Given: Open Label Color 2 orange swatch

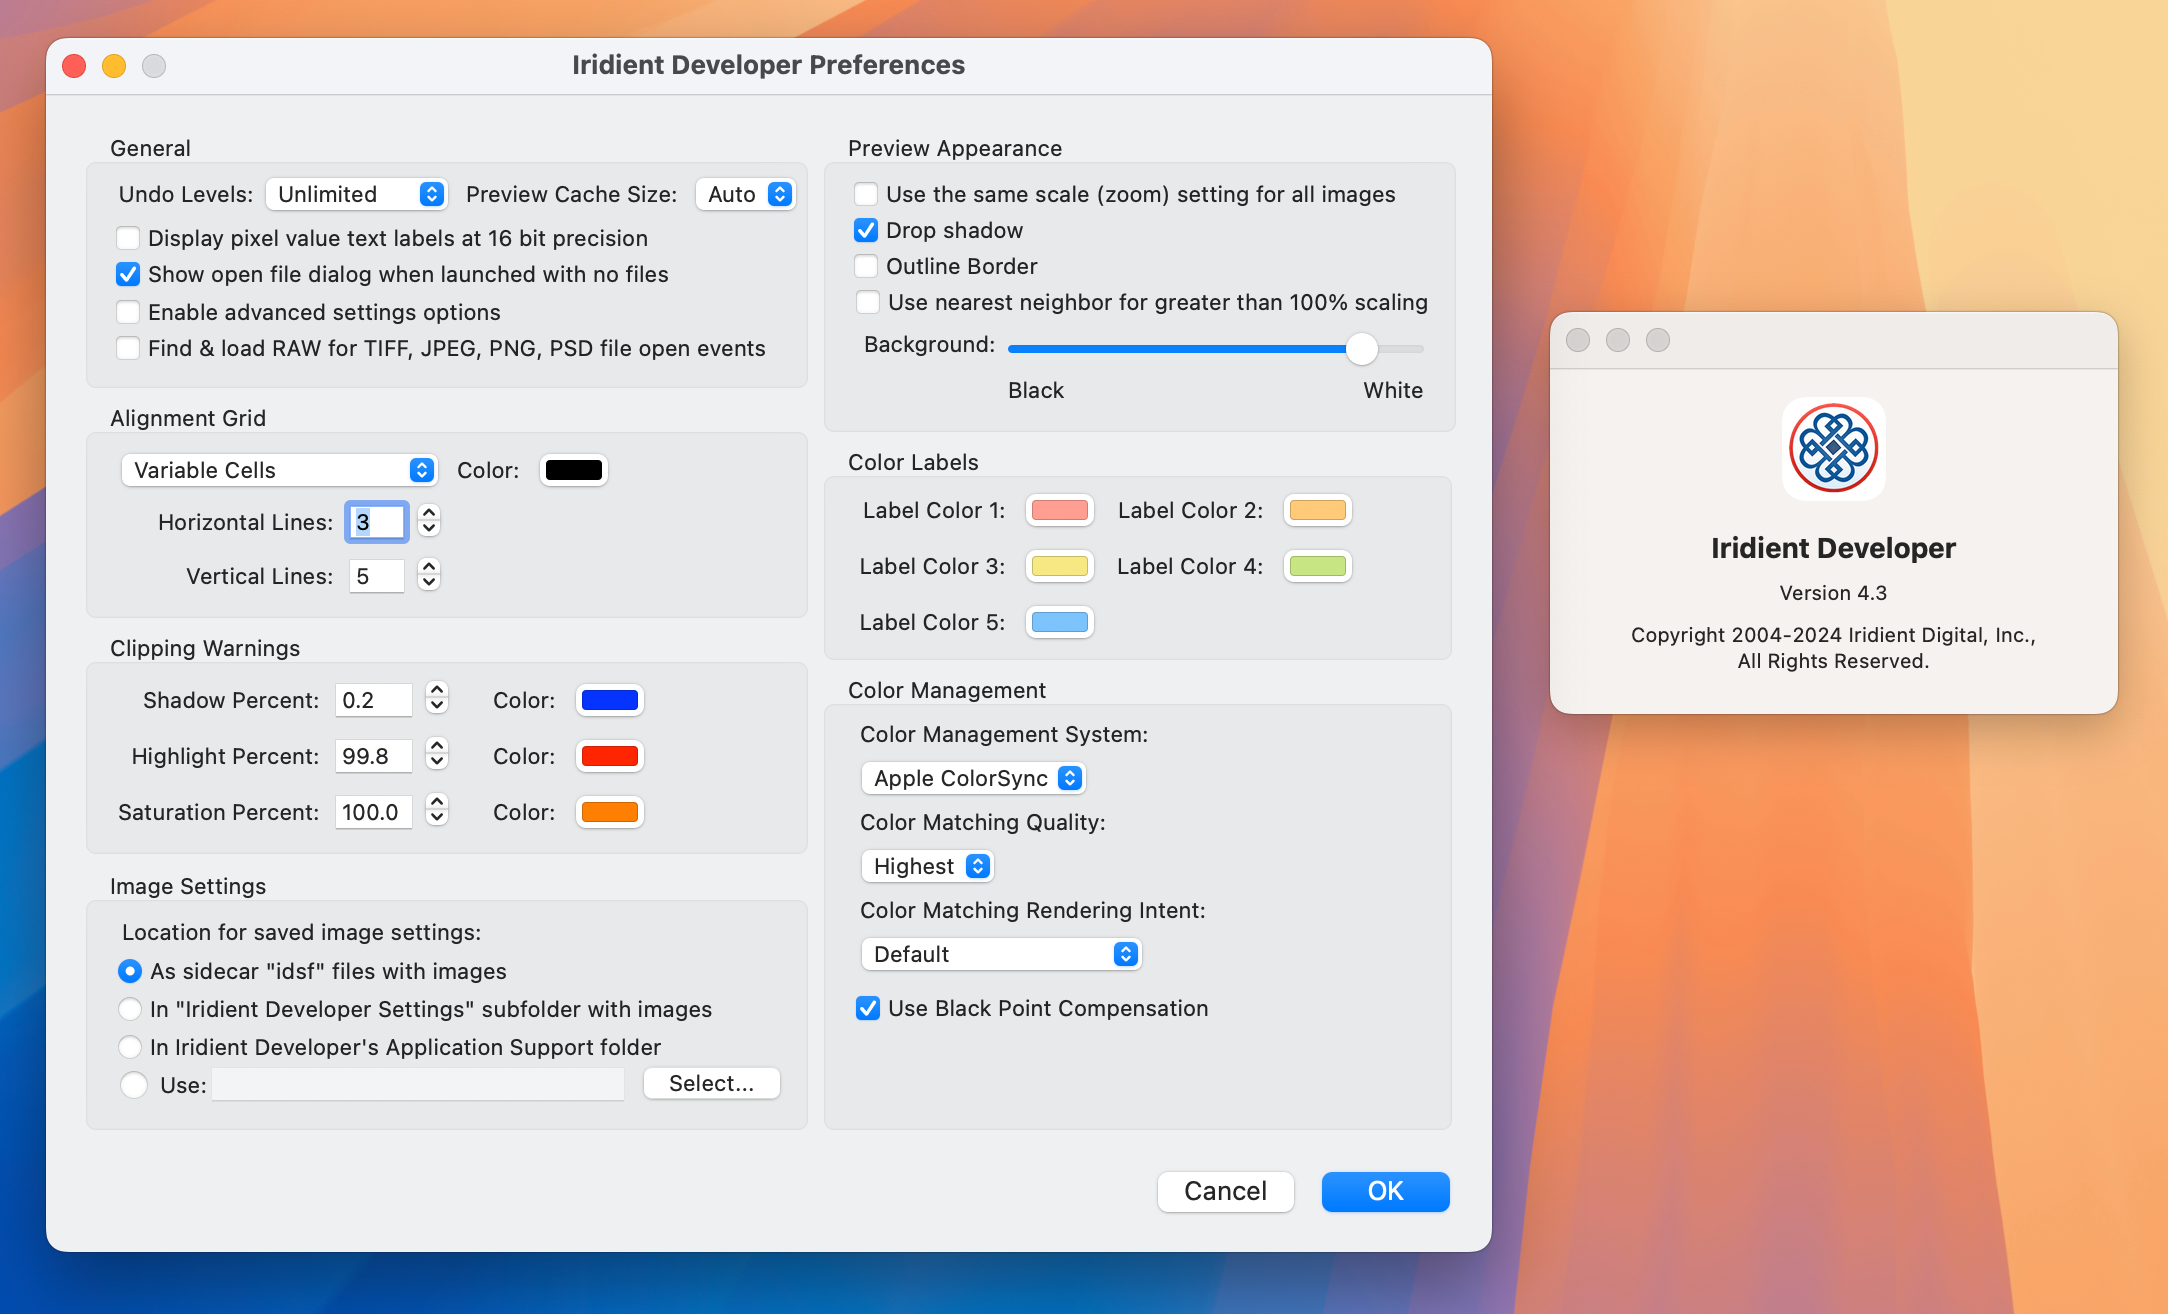Looking at the screenshot, I should [x=1318, y=510].
